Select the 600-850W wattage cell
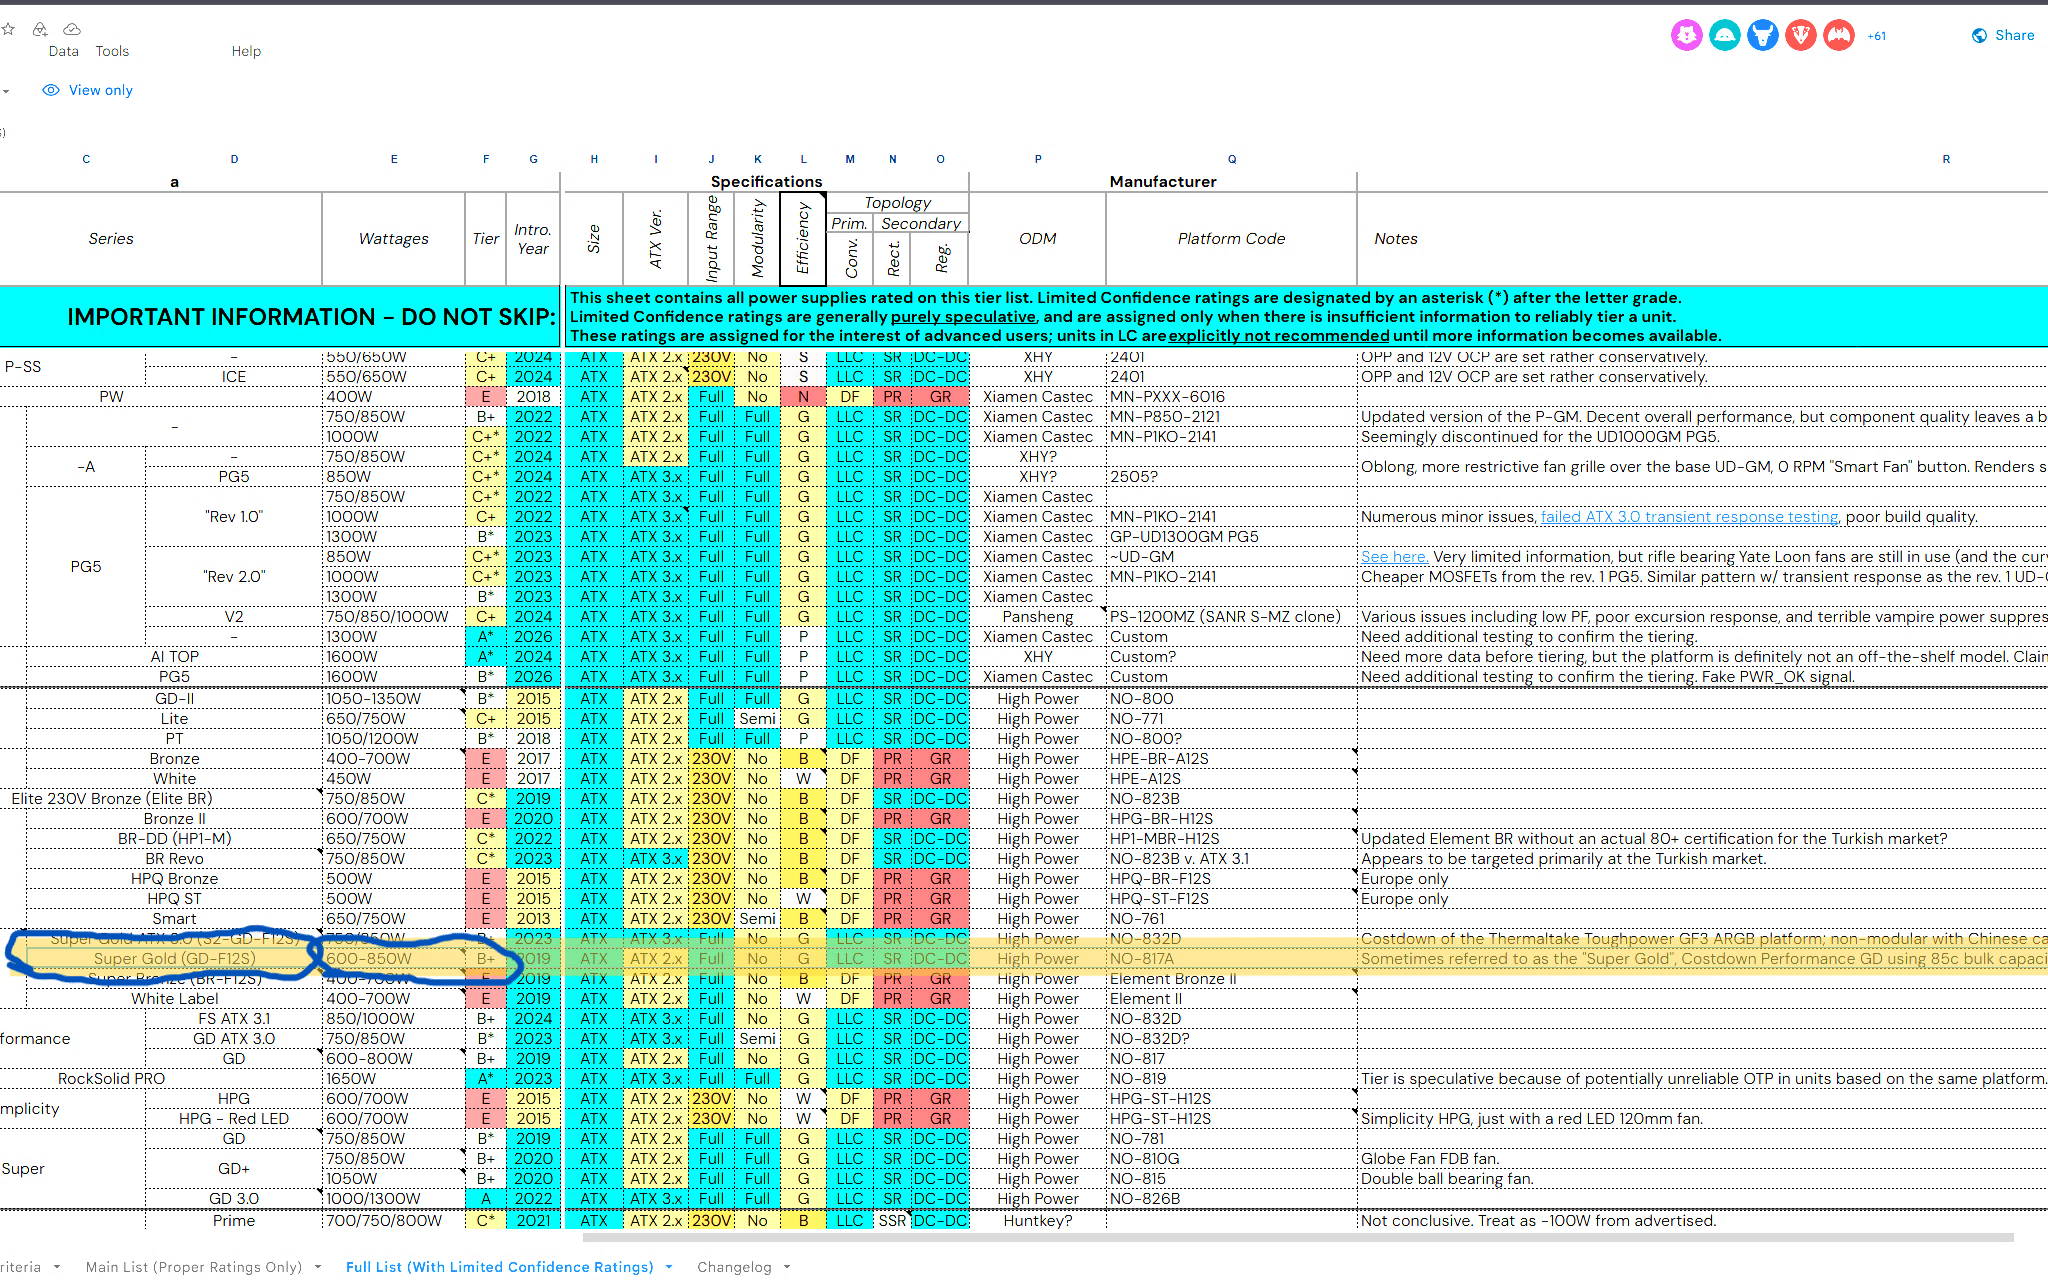 pyautogui.click(x=394, y=959)
